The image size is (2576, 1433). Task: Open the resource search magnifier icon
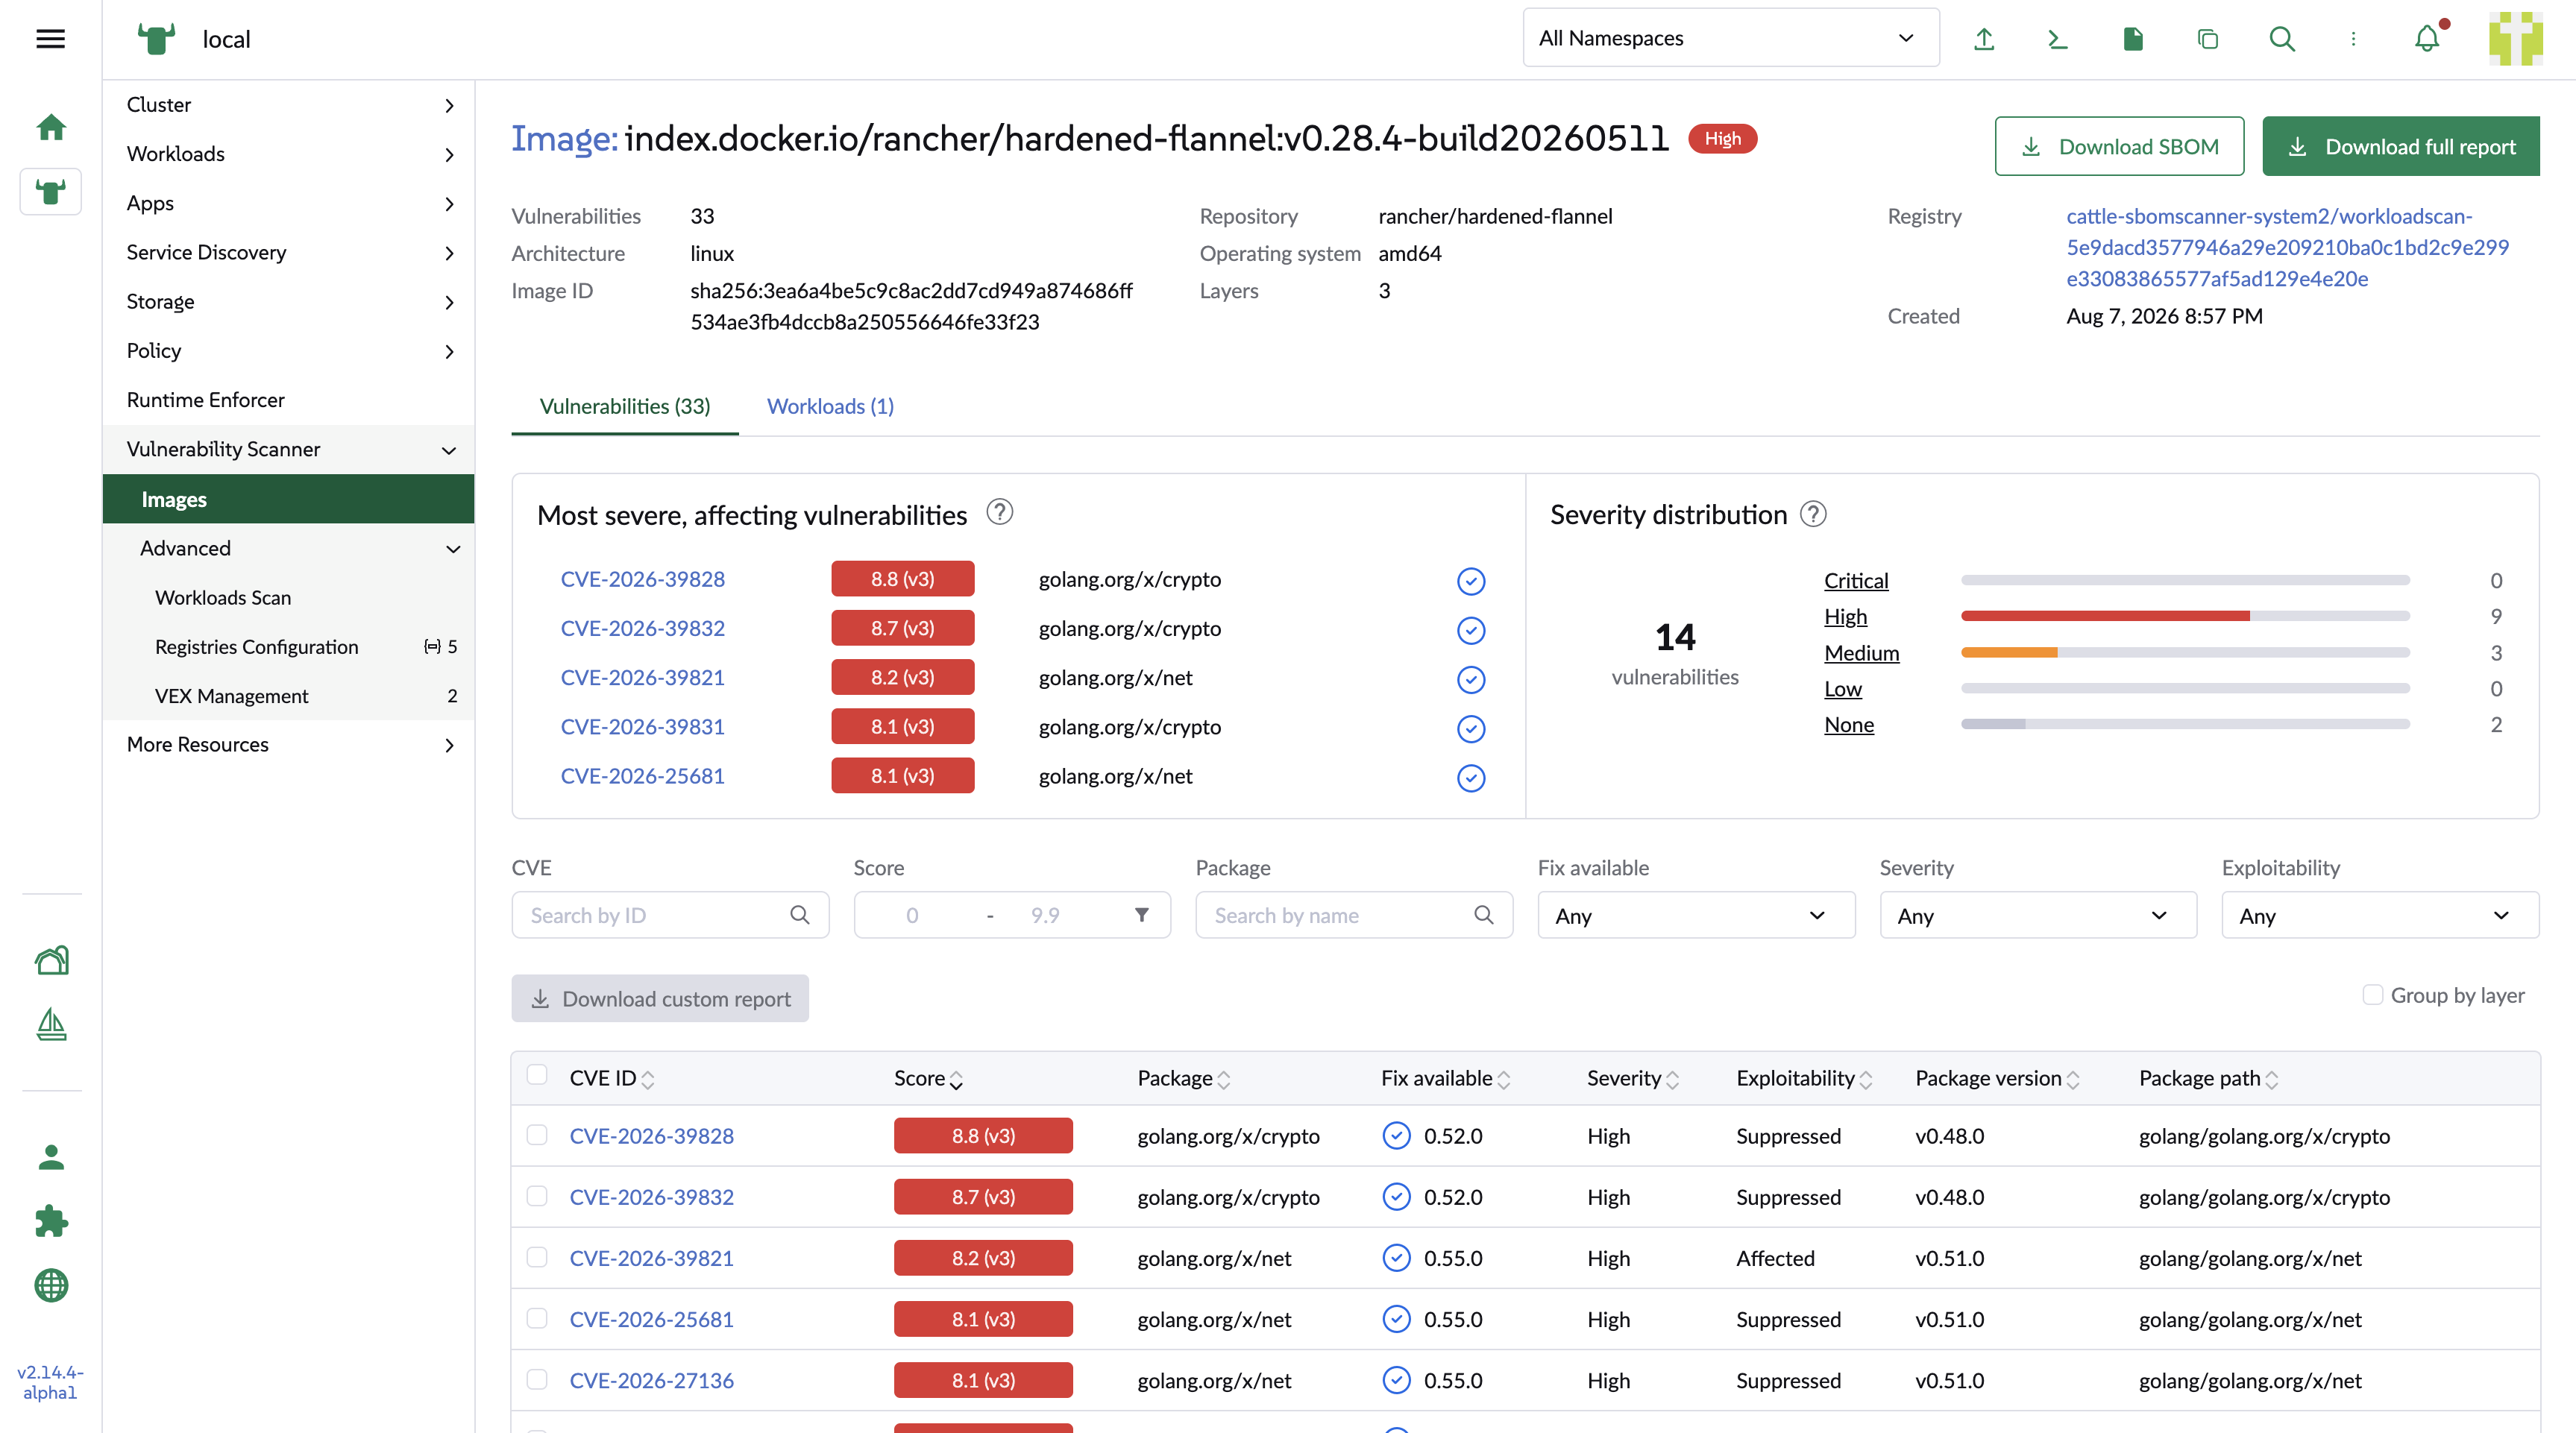(x=2281, y=39)
